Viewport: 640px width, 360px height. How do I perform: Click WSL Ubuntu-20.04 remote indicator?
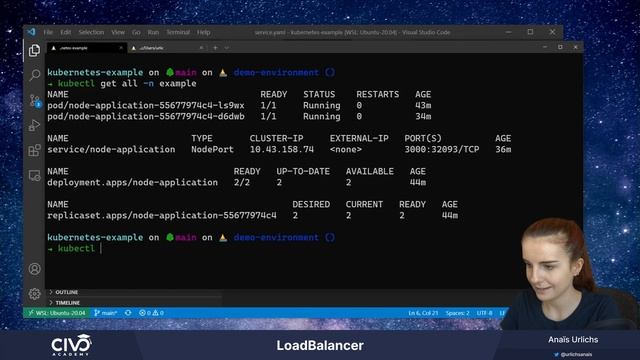click(x=57, y=313)
